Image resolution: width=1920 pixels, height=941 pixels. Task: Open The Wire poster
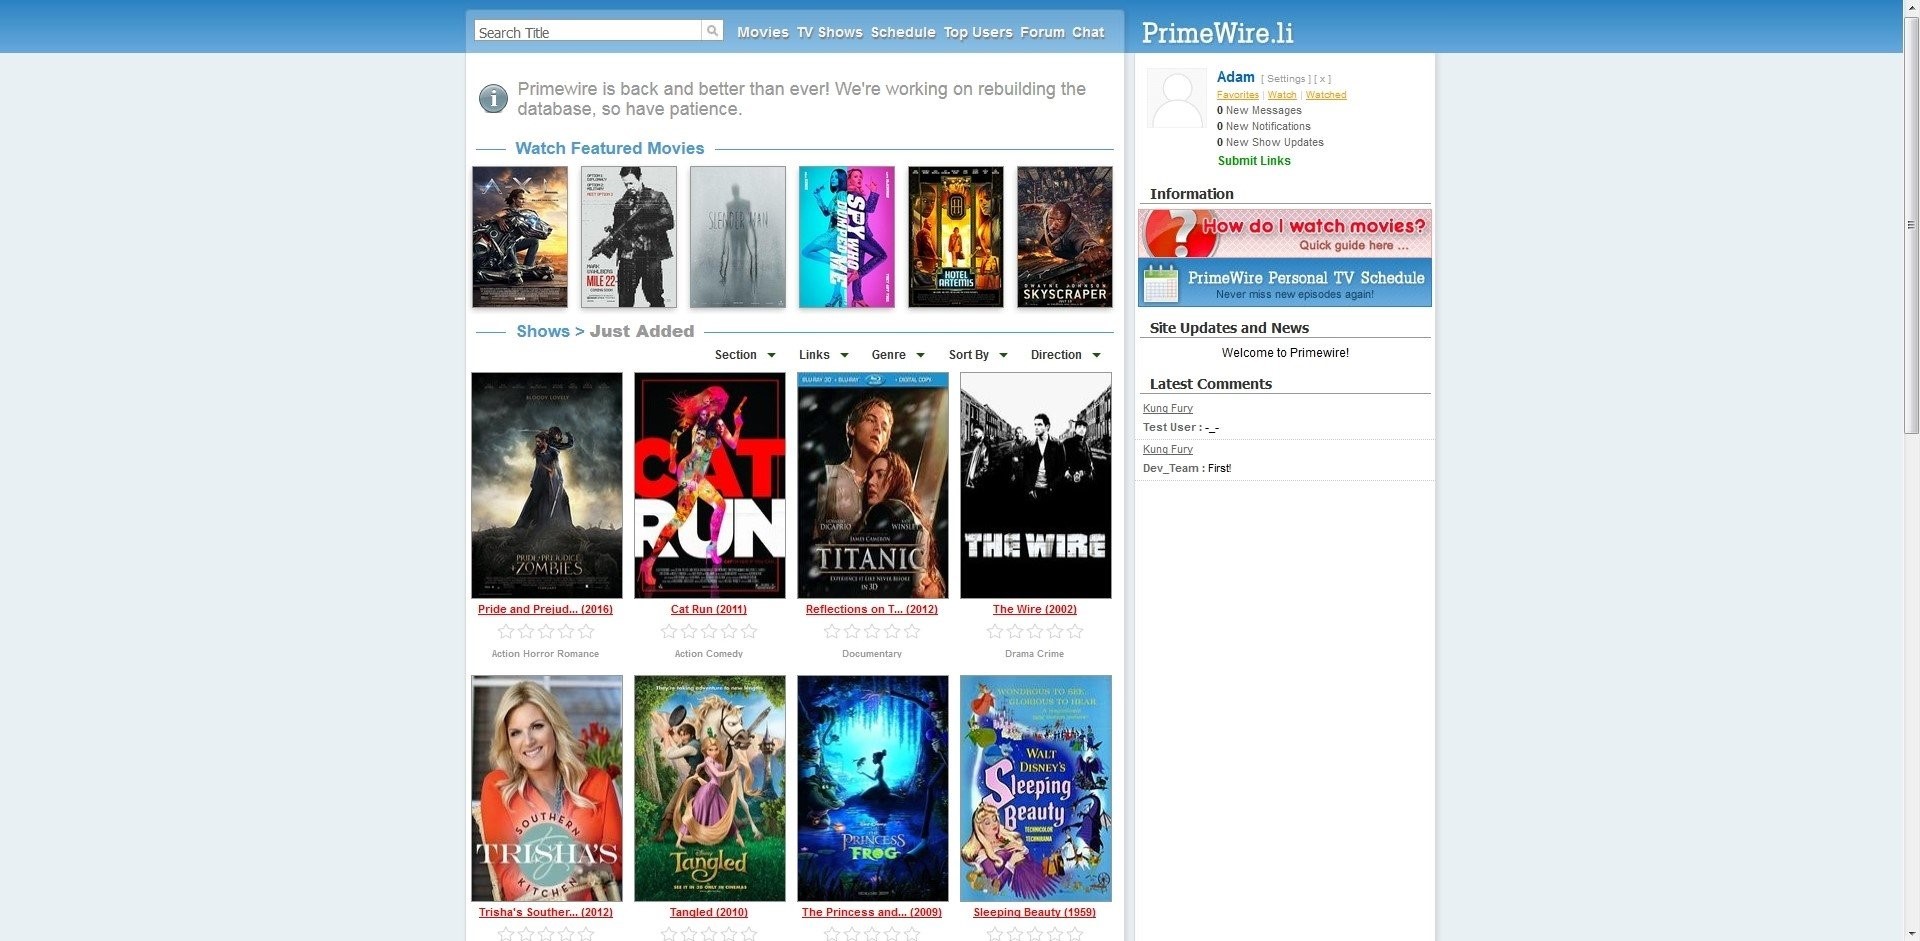(1036, 485)
